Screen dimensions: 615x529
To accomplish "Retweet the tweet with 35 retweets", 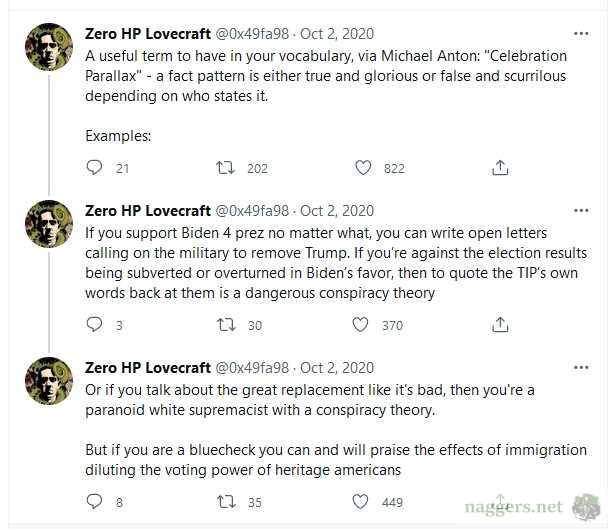I will (x=227, y=501).
